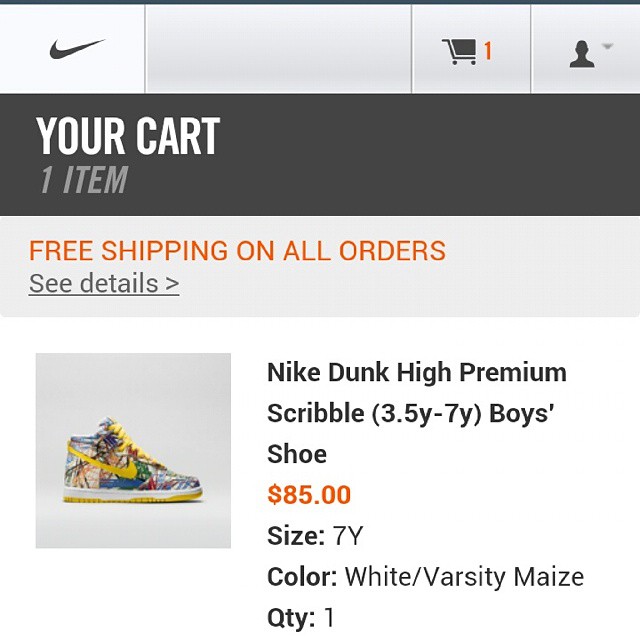Click the Qty 1 value
Image resolution: width=640 pixels, height=640 pixels.
(329, 617)
